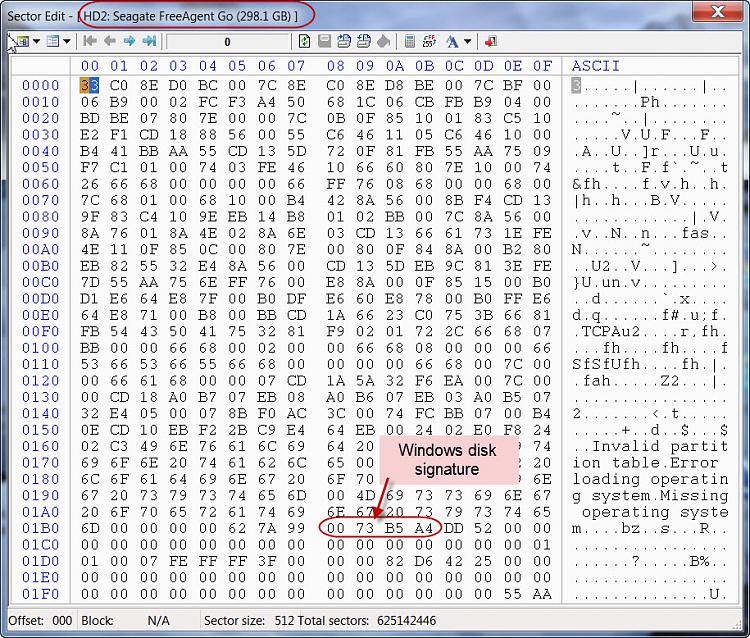This screenshot has height=638, width=750.
Task: Select byte 55 in row 01F0
Action: click(513, 594)
